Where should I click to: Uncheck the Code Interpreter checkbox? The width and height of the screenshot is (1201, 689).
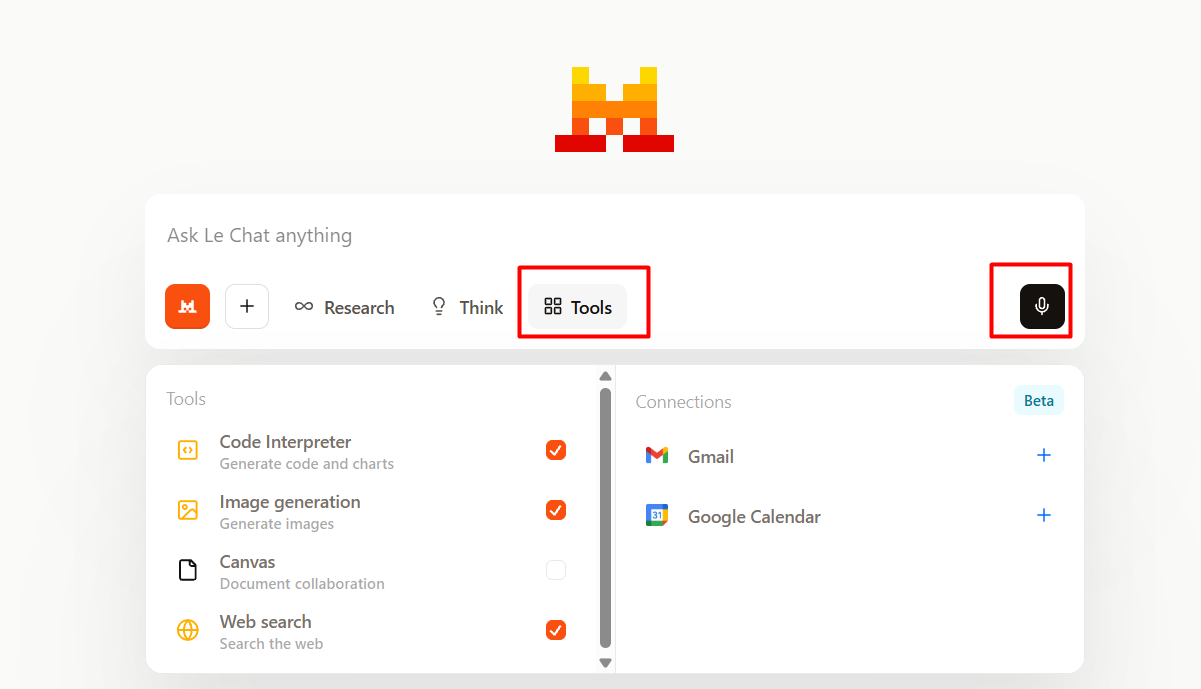tap(556, 450)
